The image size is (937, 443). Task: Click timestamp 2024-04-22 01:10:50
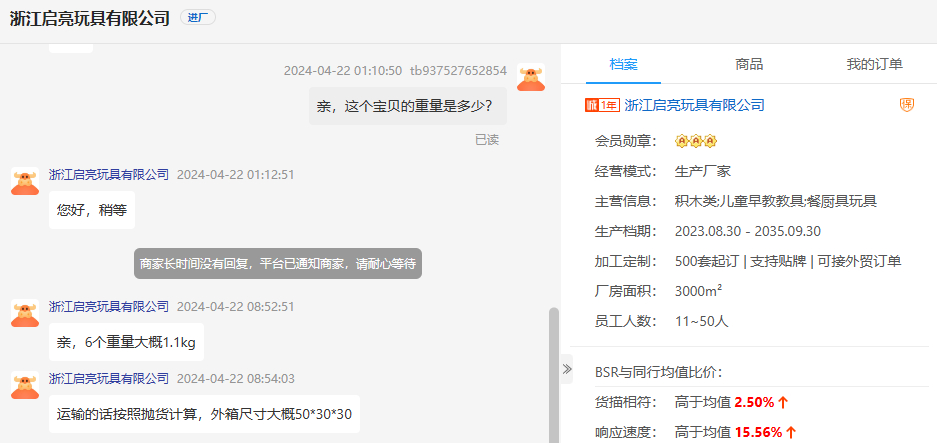(x=343, y=71)
